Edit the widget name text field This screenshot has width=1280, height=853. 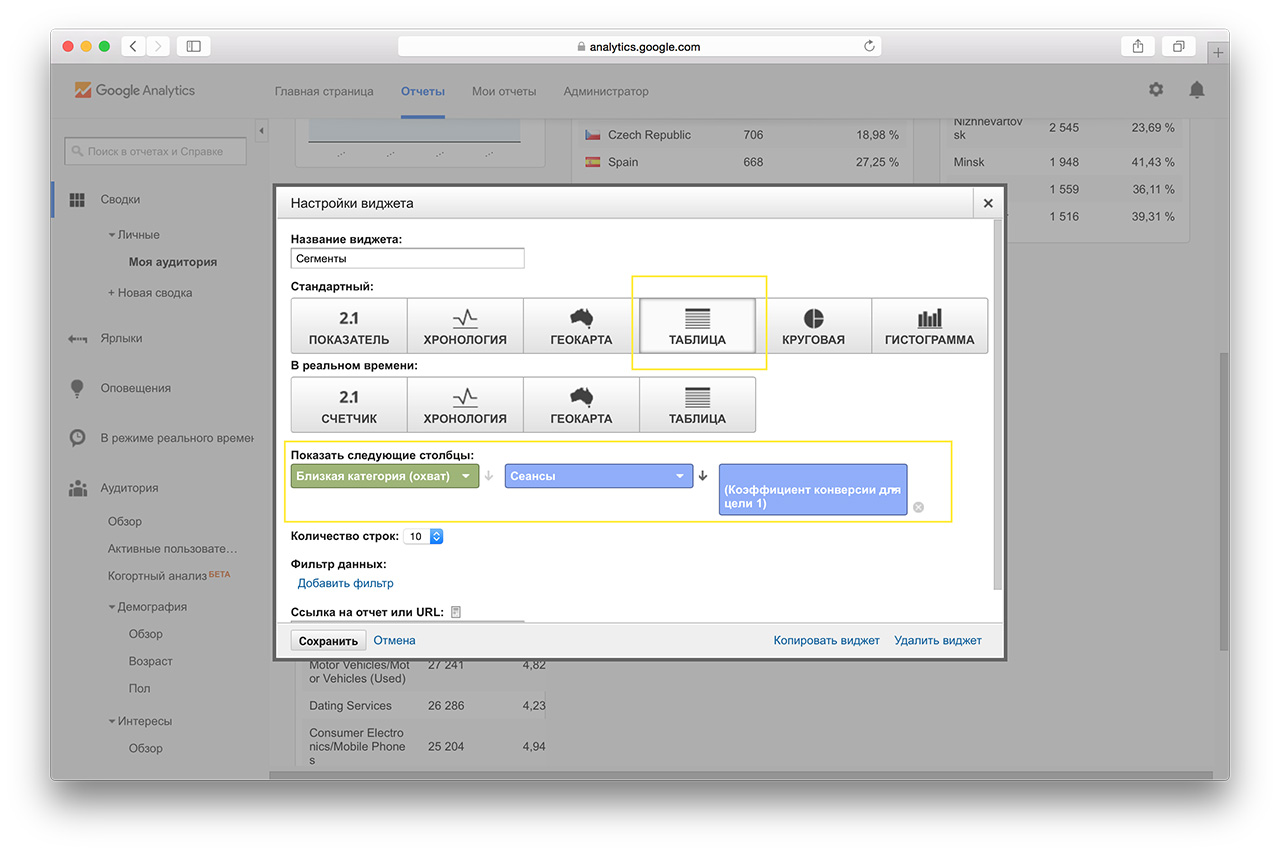(407, 258)
